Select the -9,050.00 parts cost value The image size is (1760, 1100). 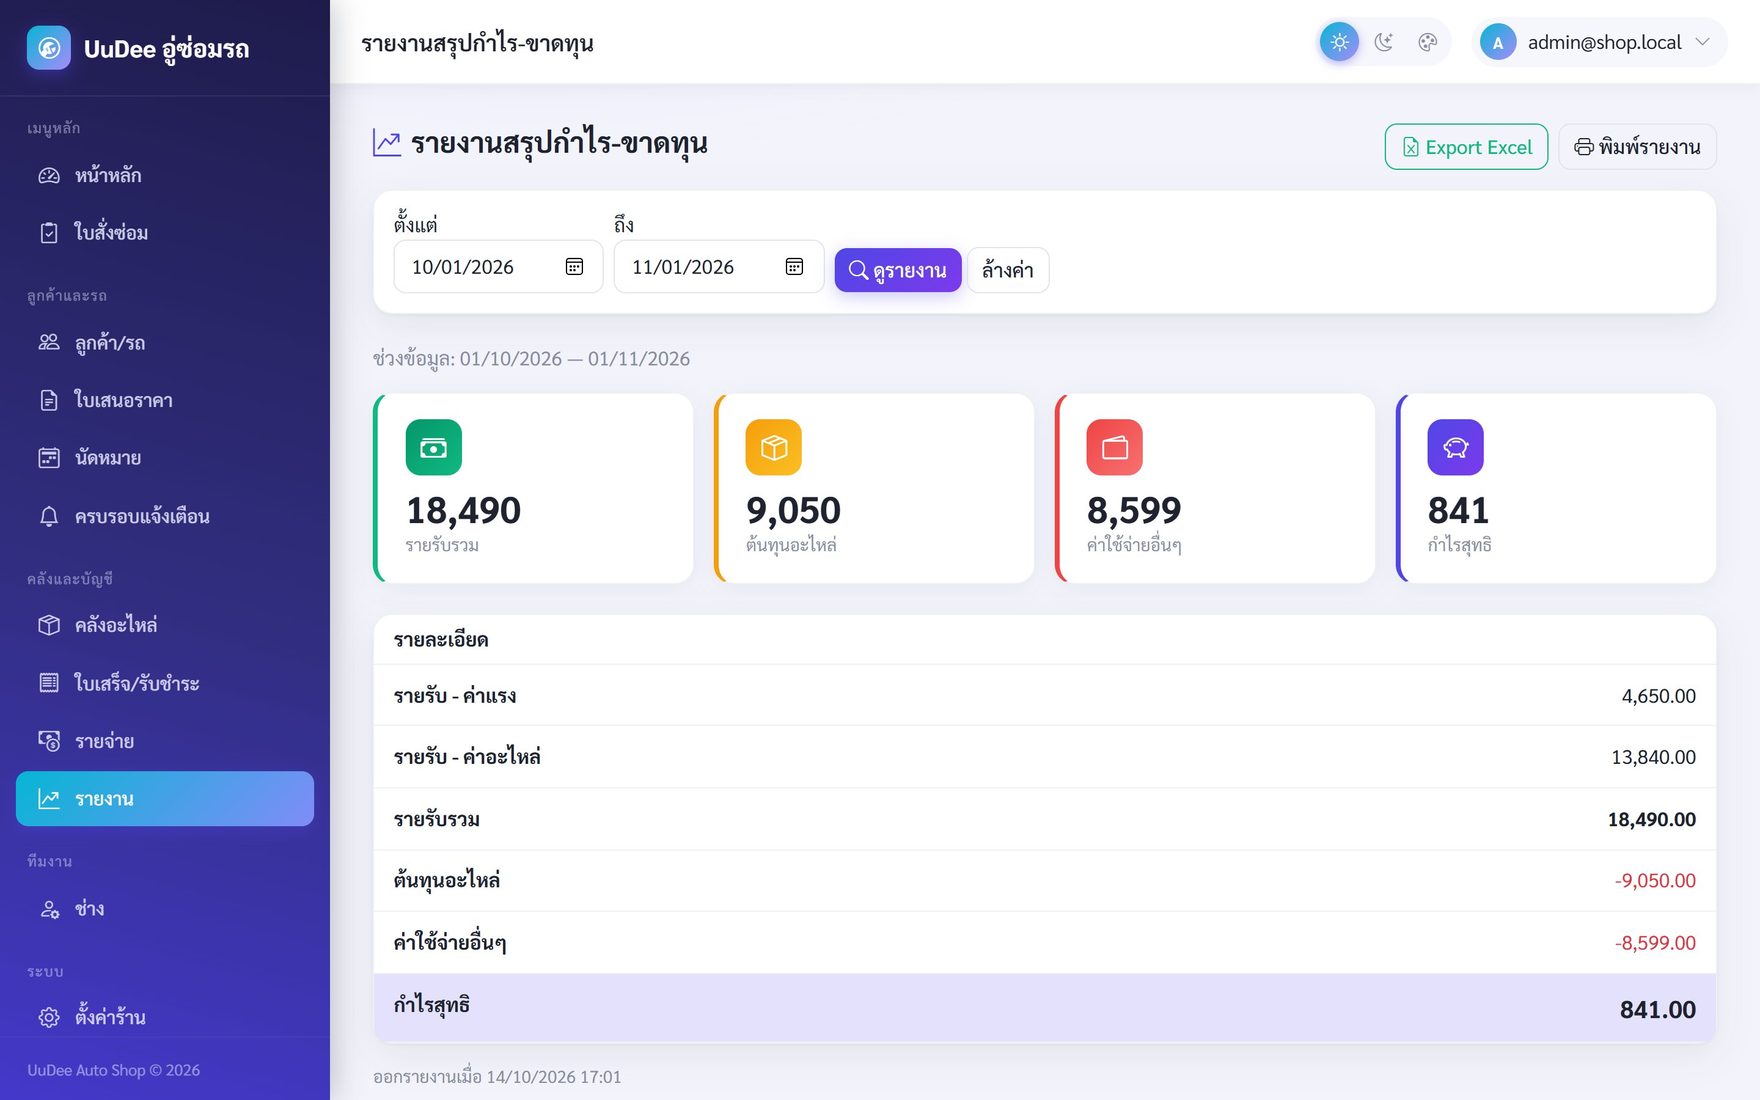coord(1655,881)
